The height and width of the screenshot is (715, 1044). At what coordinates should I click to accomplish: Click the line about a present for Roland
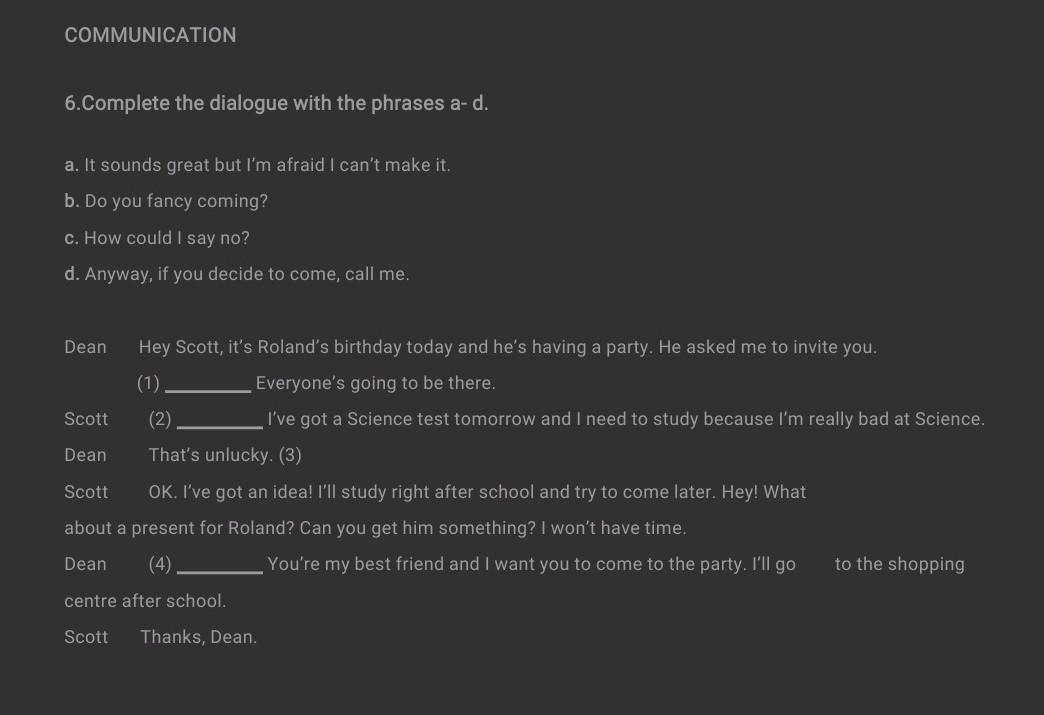375,528
